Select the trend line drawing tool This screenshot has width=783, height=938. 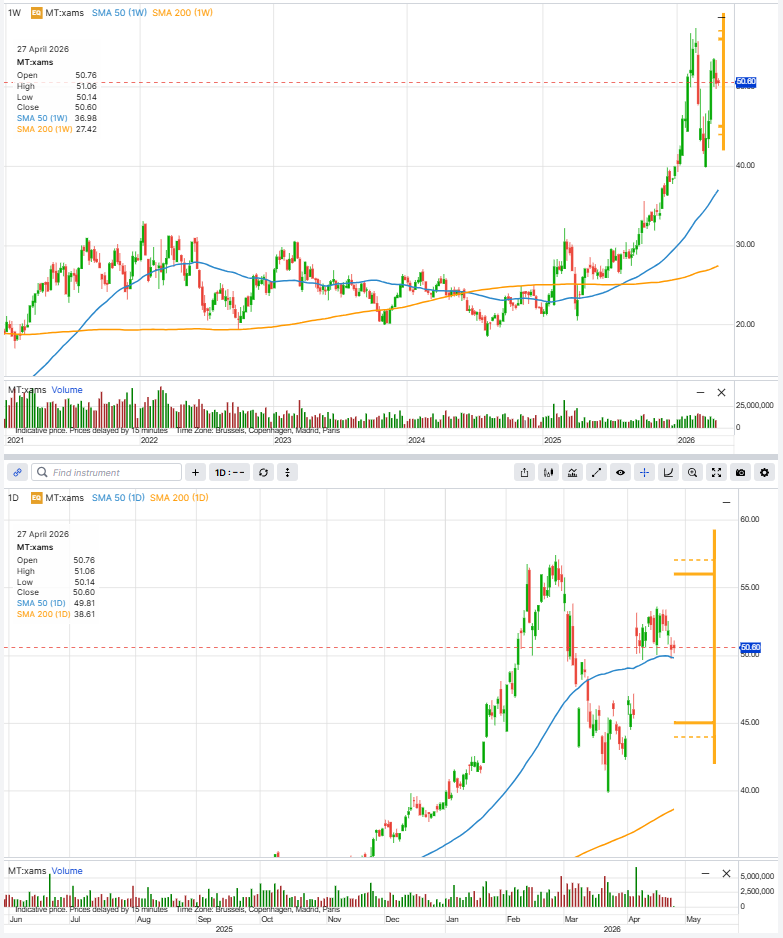click(x=597, y=472)
